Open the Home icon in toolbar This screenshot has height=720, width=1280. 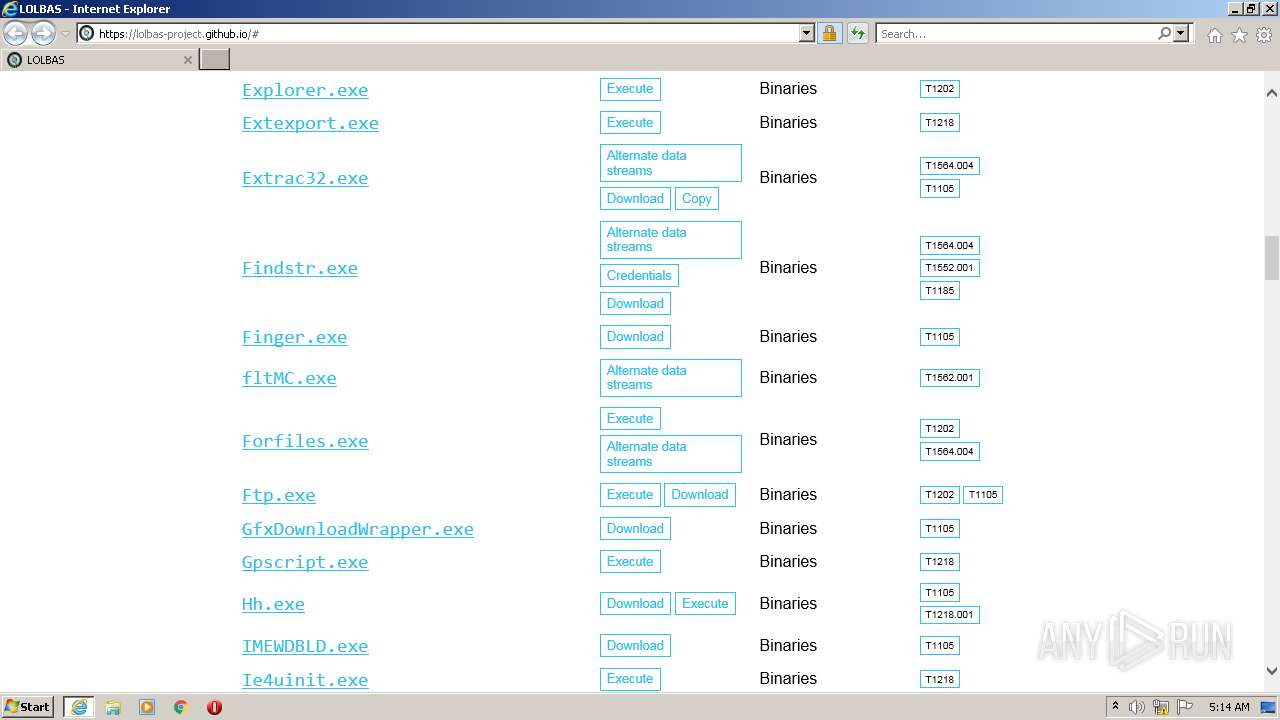pos(1214,35)
